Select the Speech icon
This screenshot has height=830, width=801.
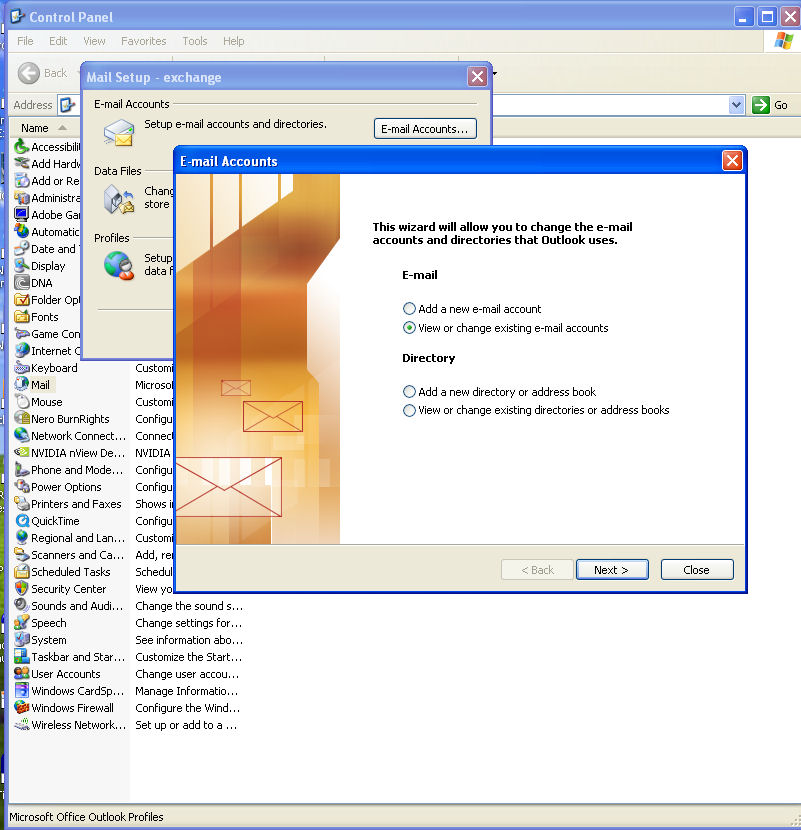22,622
